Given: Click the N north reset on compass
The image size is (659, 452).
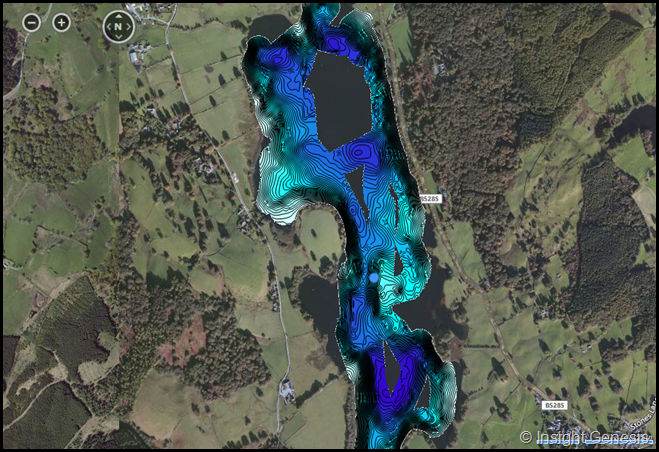Looking at the screenshot, I should (x=118, y=25).
